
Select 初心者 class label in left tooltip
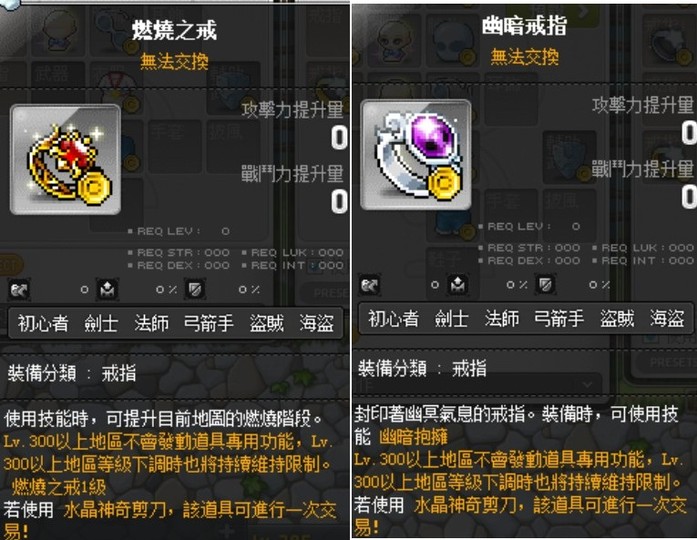click(x=43, y=323)
